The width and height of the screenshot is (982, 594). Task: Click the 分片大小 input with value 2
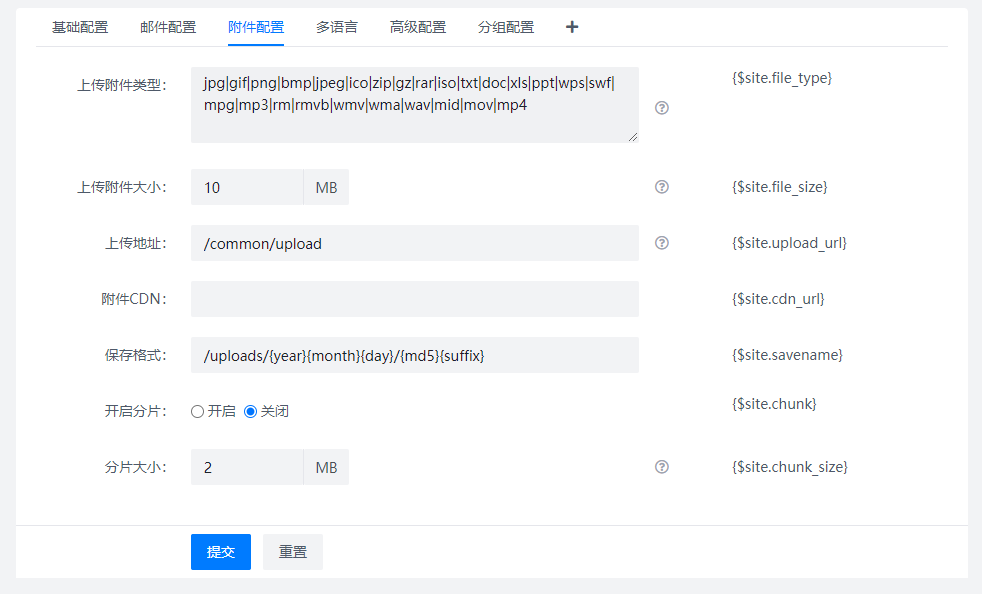point(247,467)
